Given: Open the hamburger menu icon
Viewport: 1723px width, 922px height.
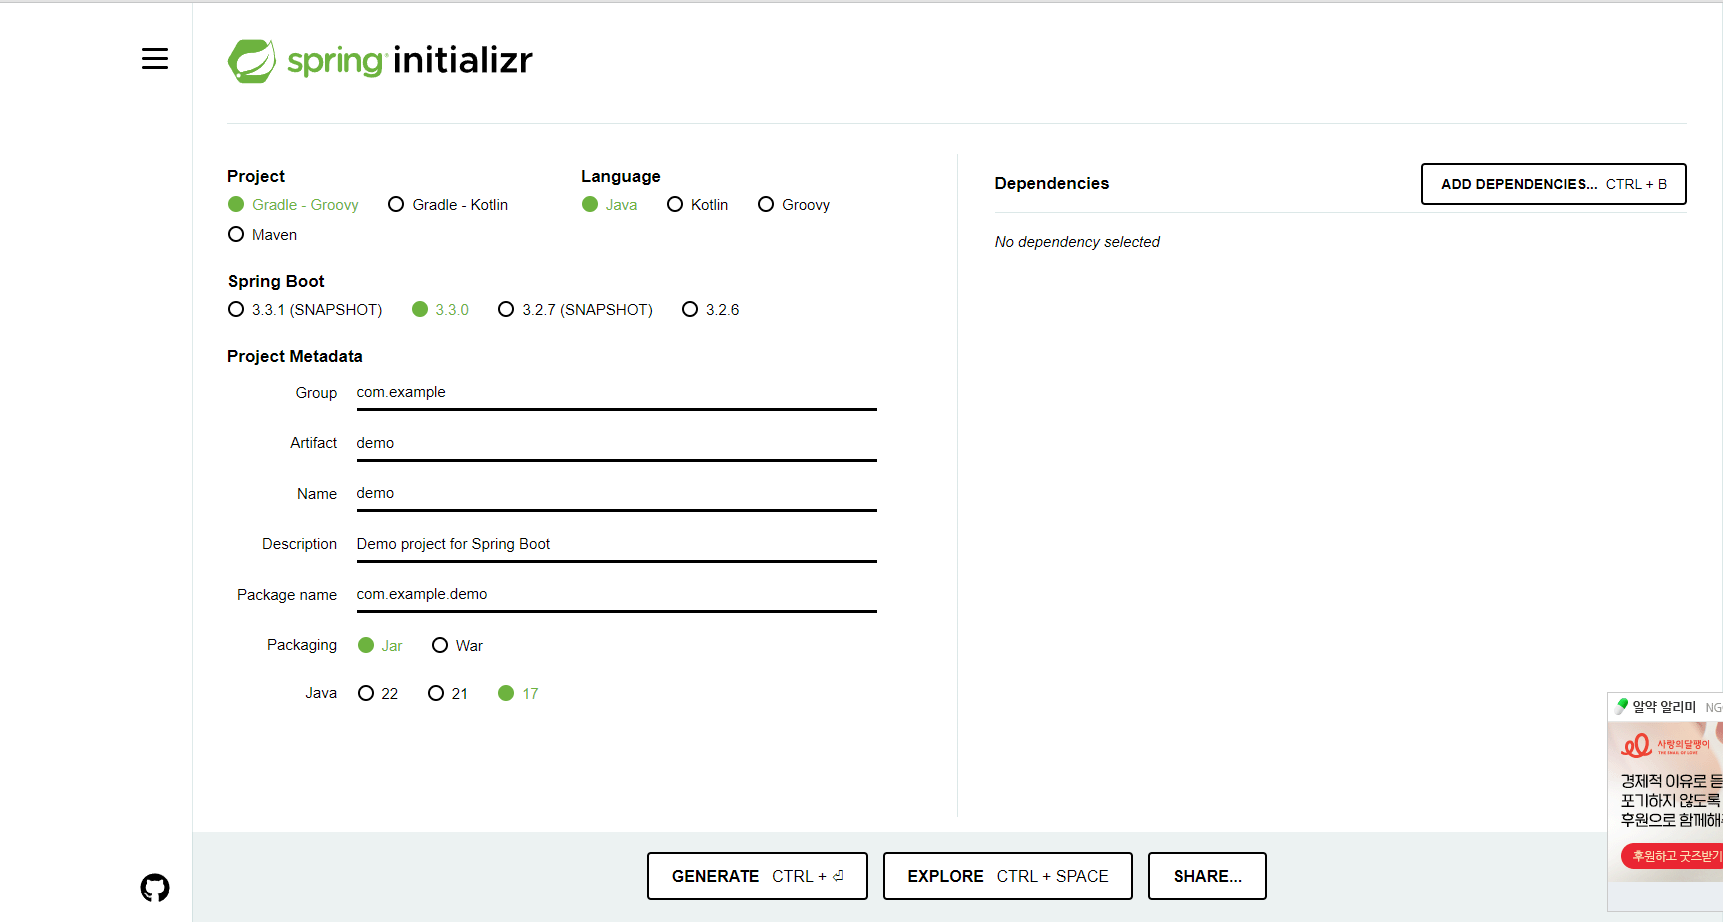Looking at the screenshot, I should click(x=155, y=59).
